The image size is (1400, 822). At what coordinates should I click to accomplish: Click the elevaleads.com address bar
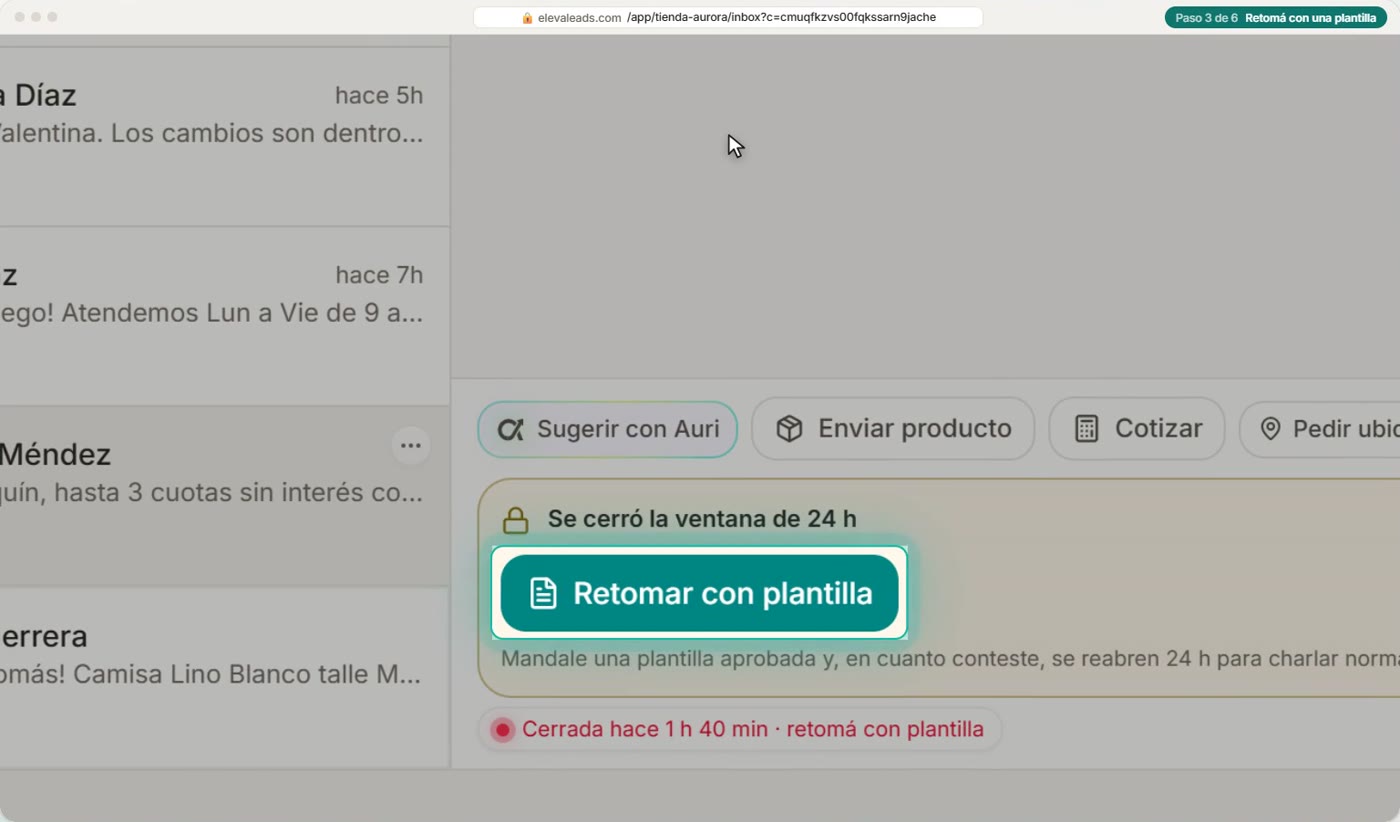click(728, 18)
